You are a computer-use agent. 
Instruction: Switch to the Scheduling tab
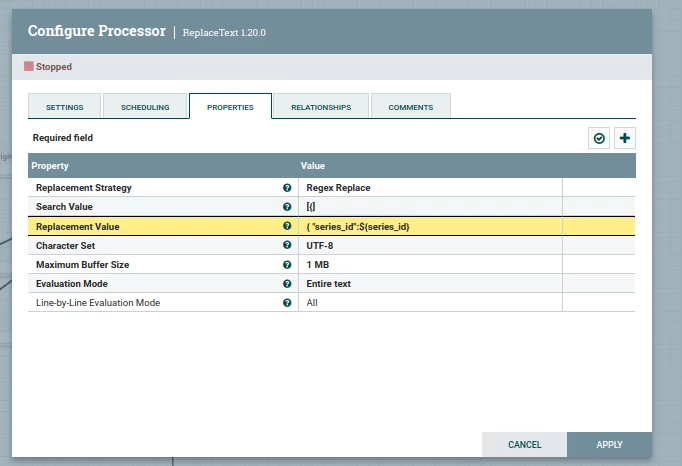point(145,106)
